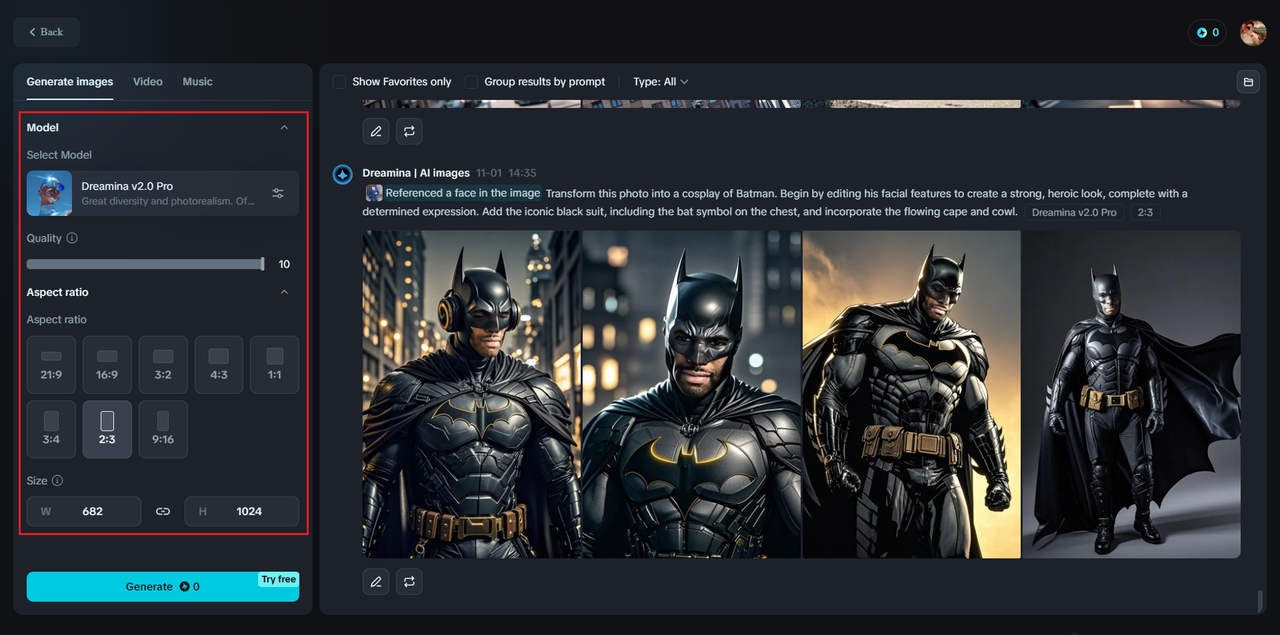
Task: Toggle the width-height link icon
Action: pyautogui.click(x=163, y=511)
